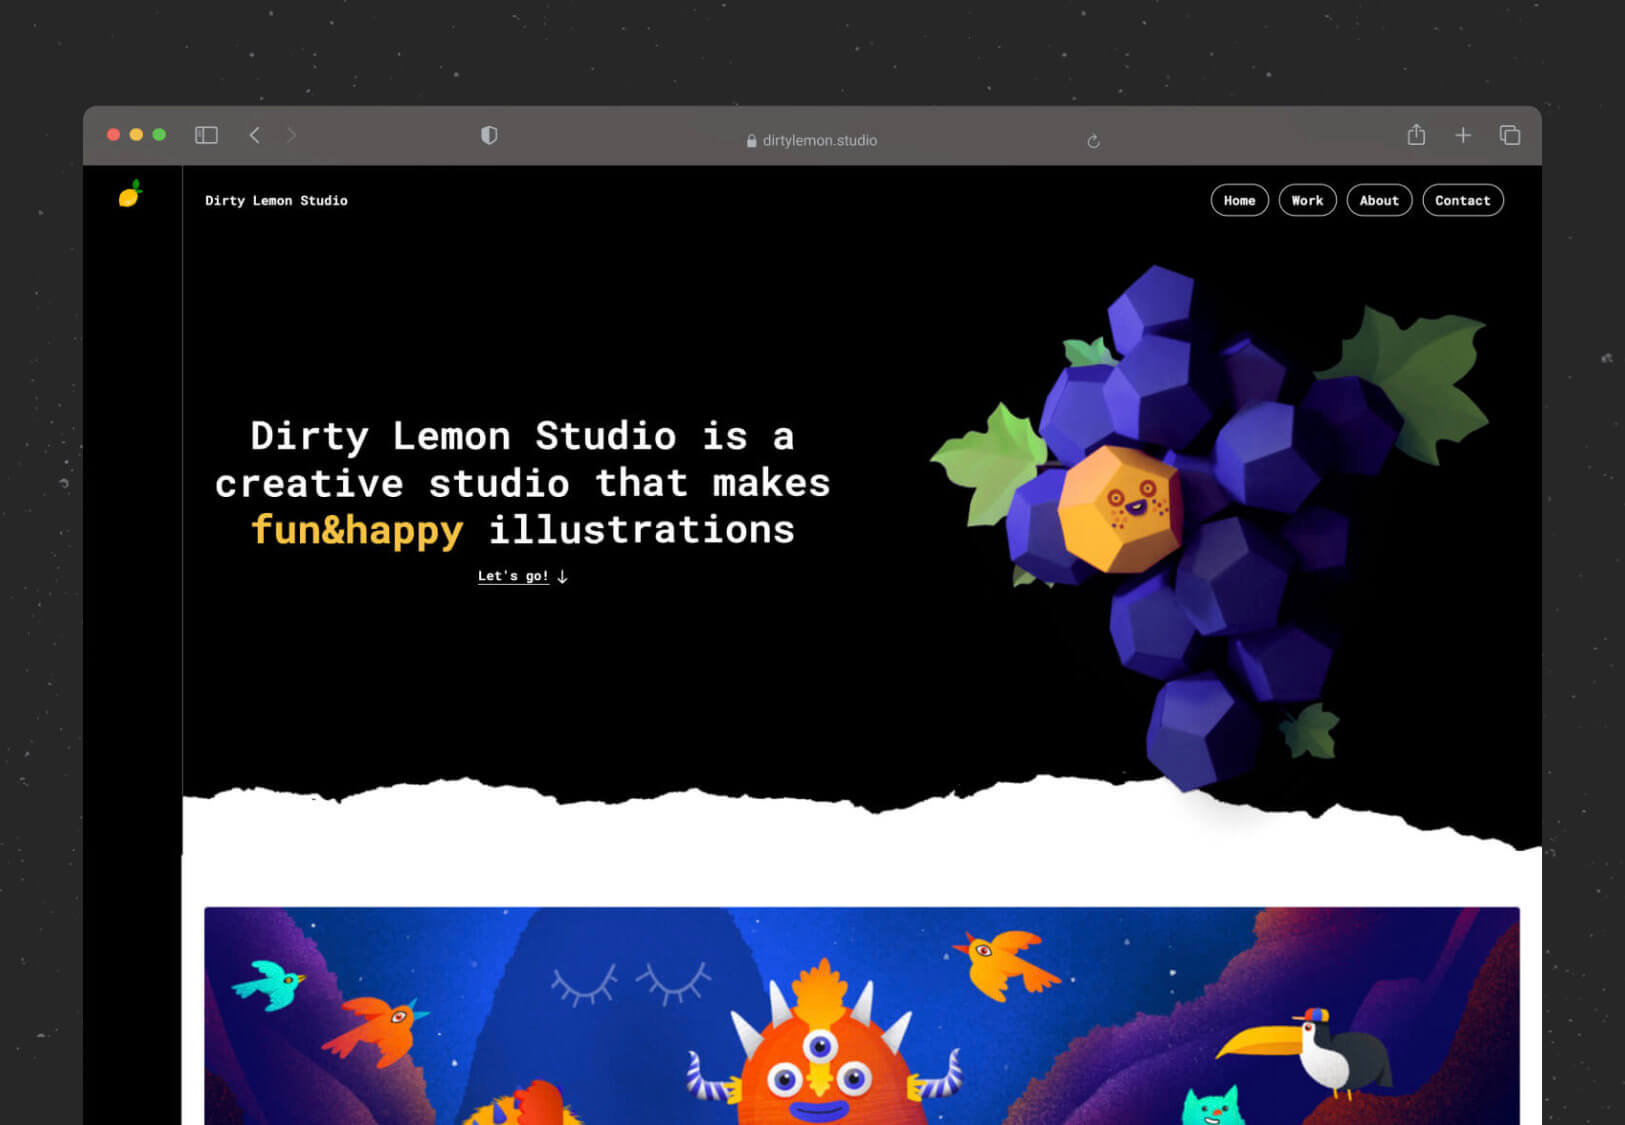The height and width of the screenshot is (1125, 1625).
Task: Open the Contact nav item
Action: [x=1463, y=200]
